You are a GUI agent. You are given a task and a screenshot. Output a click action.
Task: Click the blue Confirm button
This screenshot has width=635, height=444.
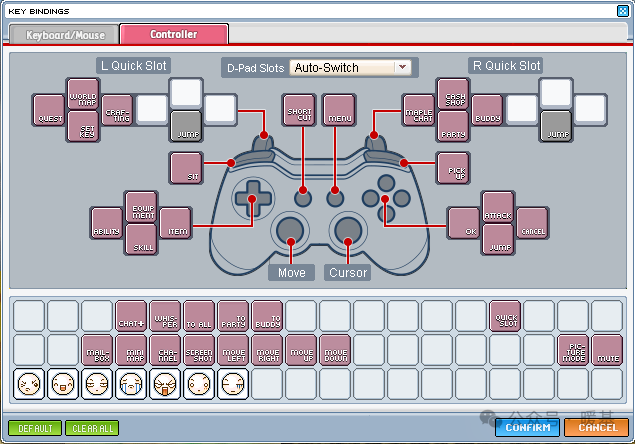(x=528, y=427)
